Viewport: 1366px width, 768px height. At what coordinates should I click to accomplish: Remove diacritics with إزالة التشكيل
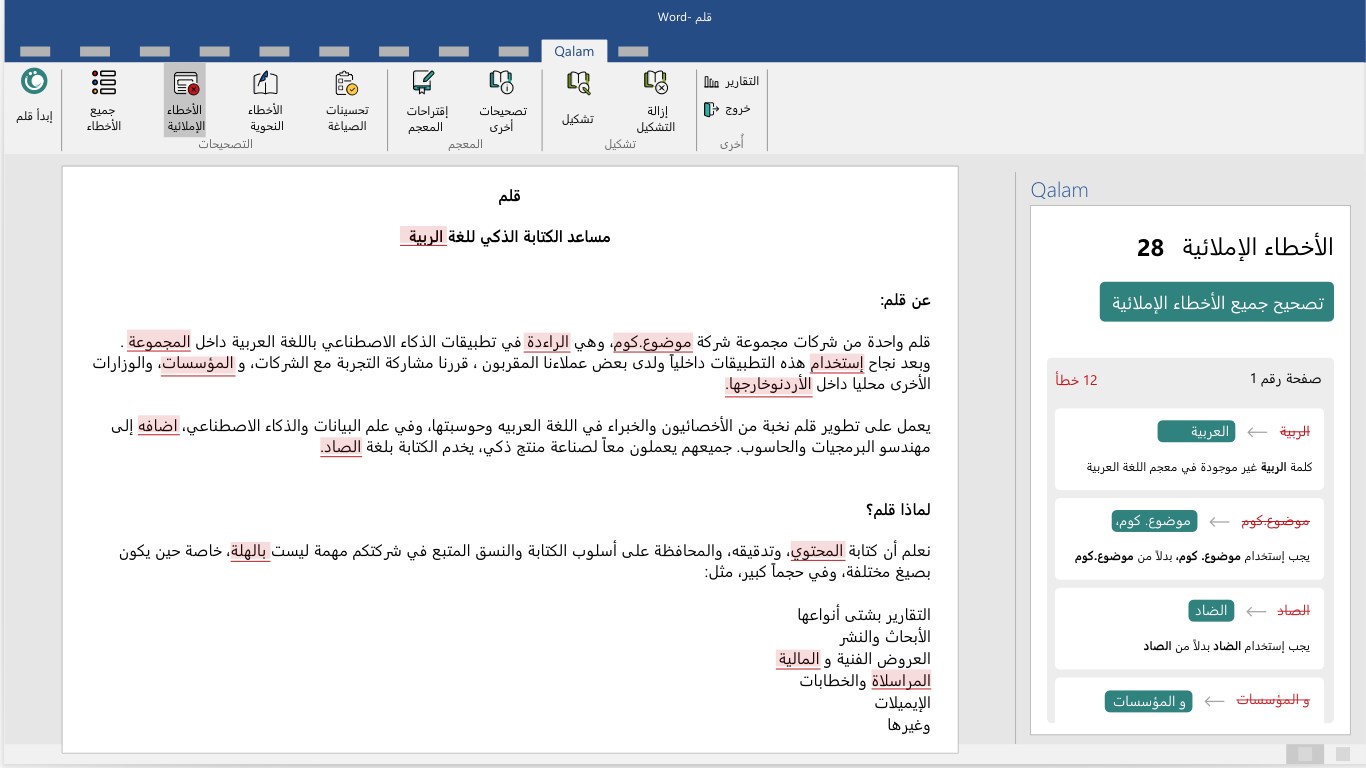pos(655,101)
